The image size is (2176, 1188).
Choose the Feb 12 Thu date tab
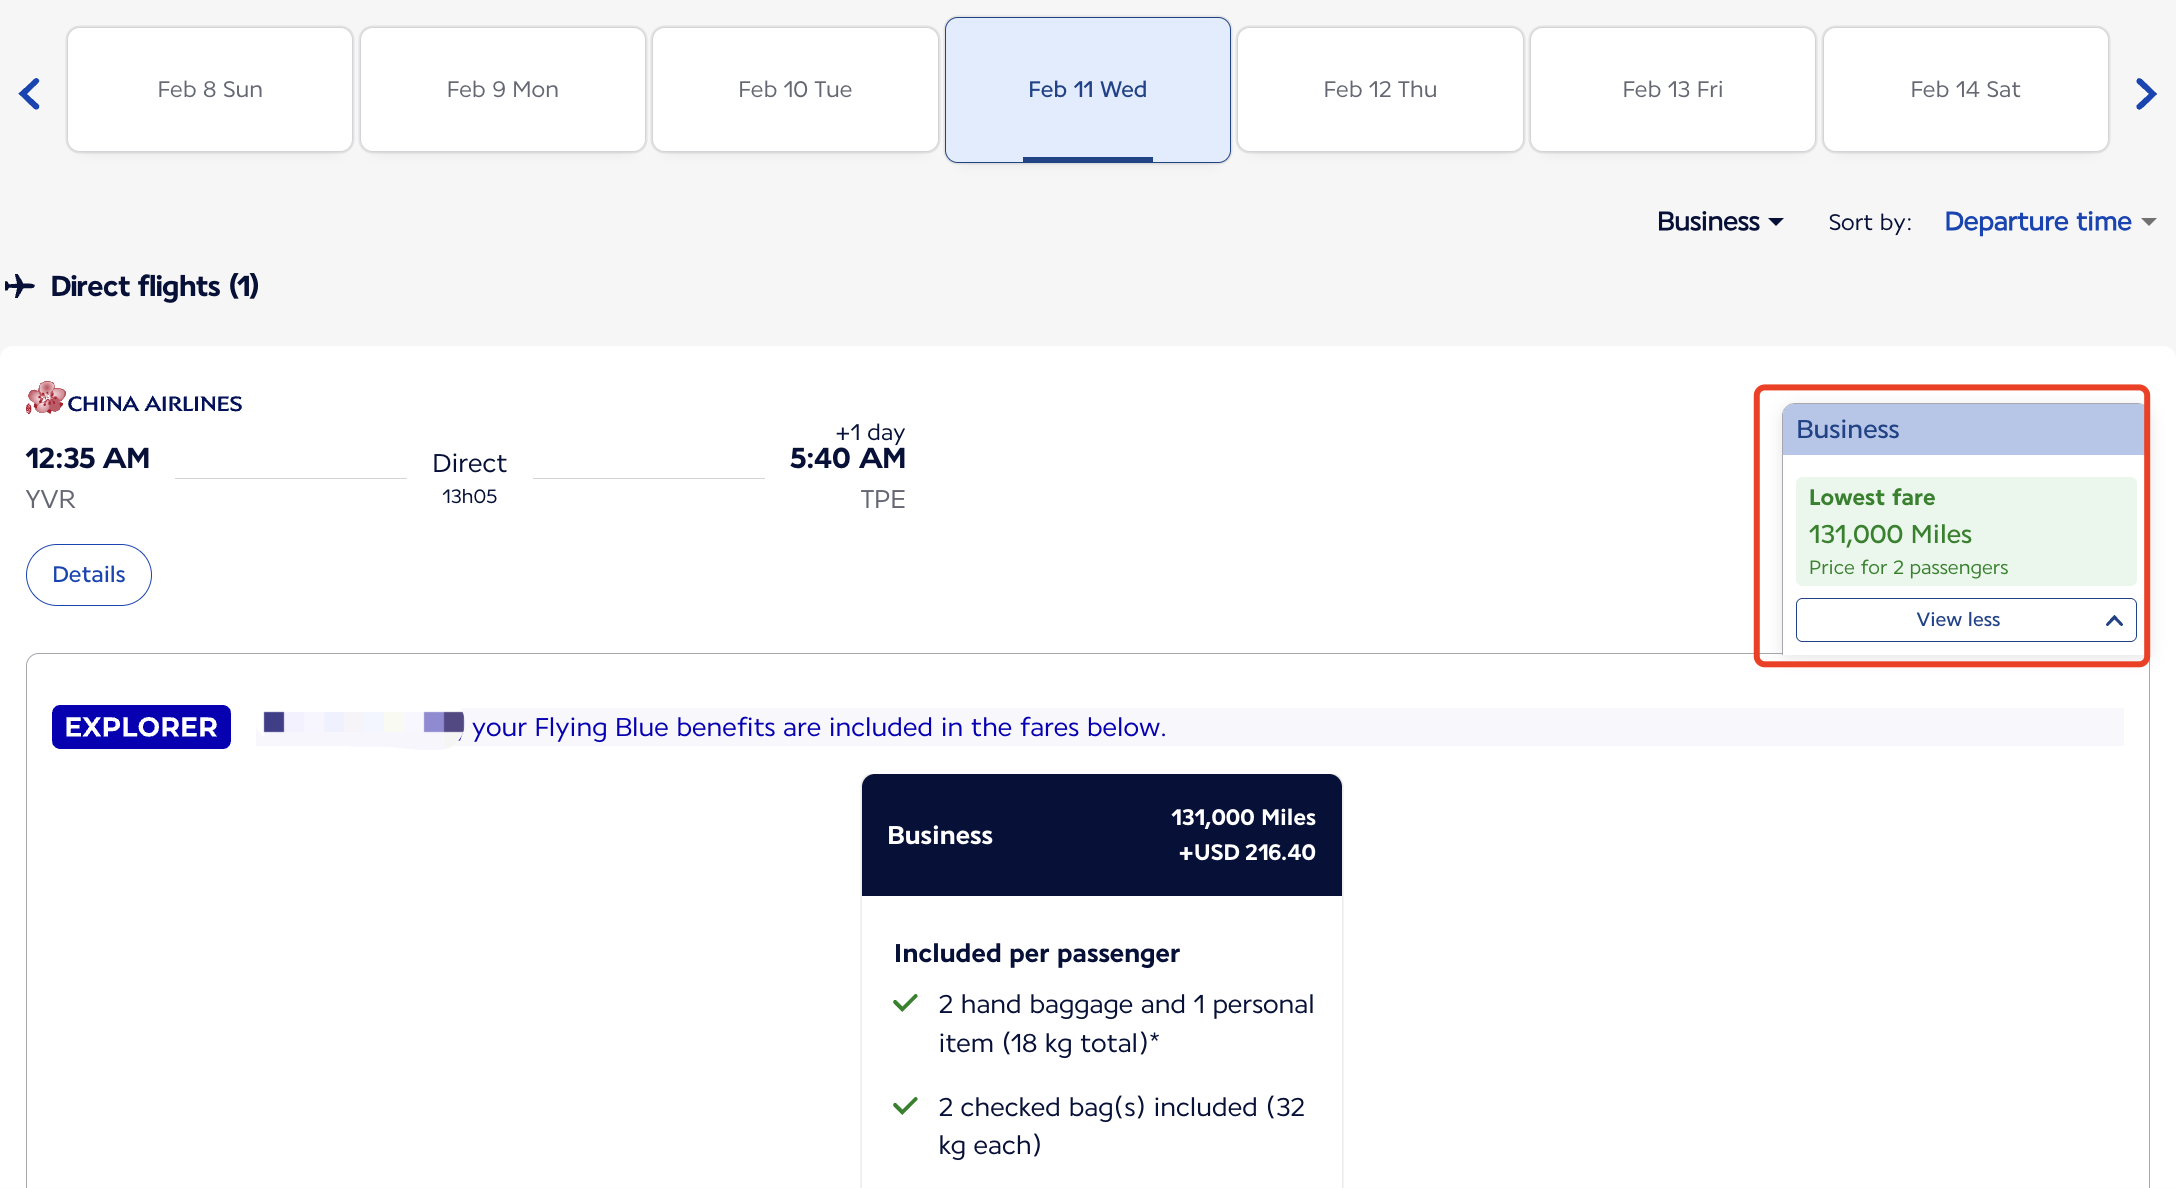click(x=1380, y=90)
